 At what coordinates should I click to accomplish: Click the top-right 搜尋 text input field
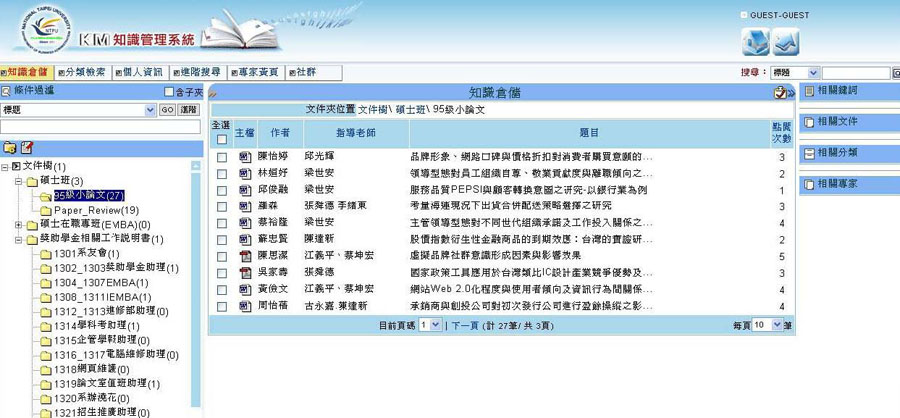[x=854, y=73]
